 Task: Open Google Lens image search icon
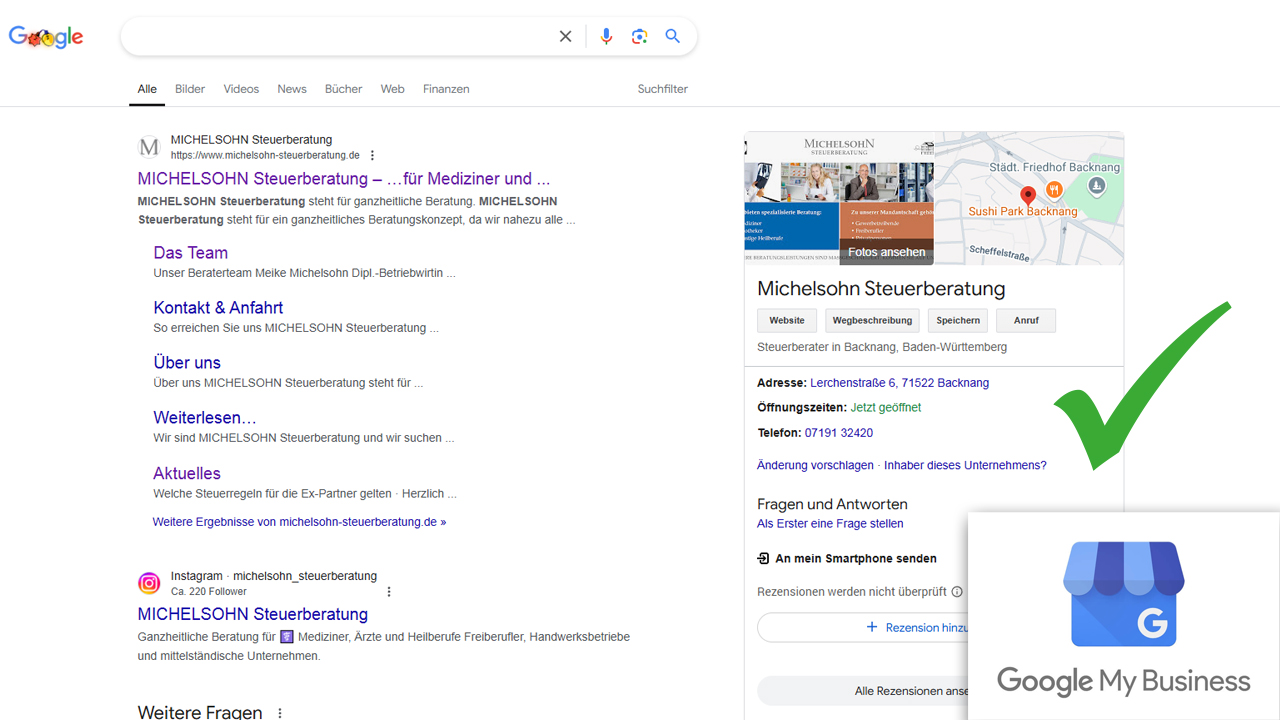click(640, 37)
